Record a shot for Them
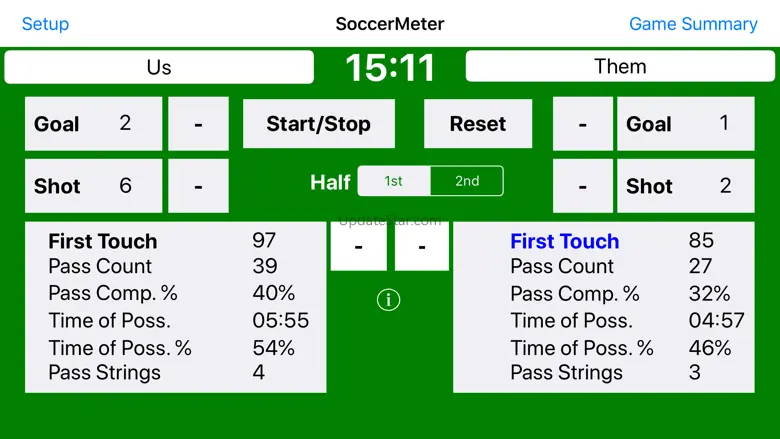 (x=685, y=186)
